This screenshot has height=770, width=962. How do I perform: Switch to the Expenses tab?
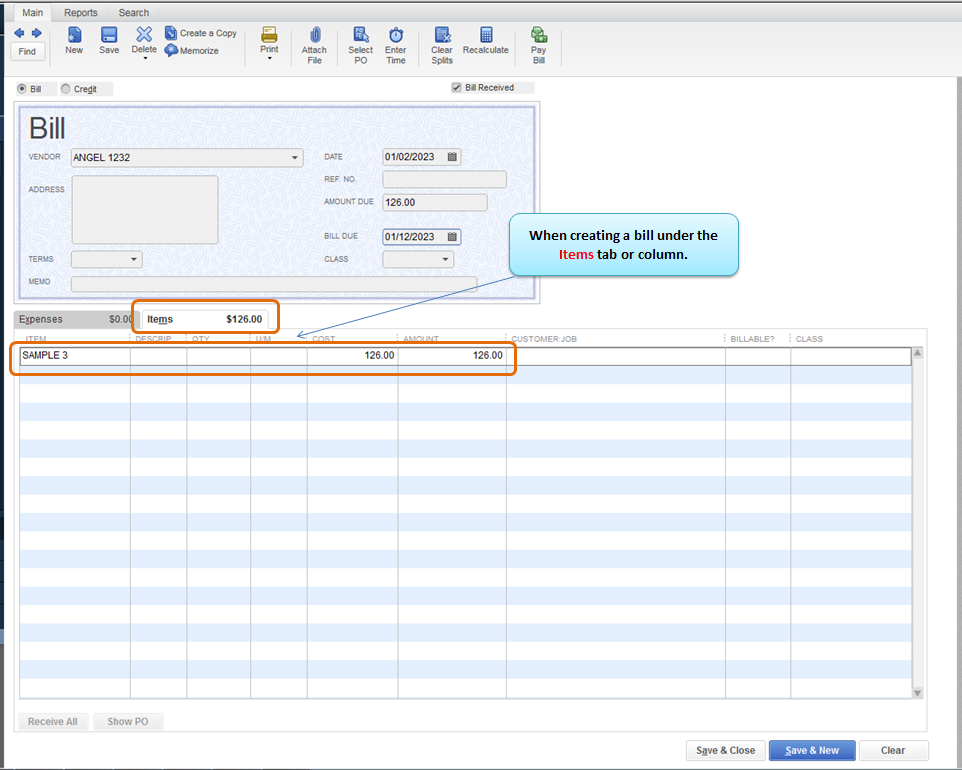42,320
